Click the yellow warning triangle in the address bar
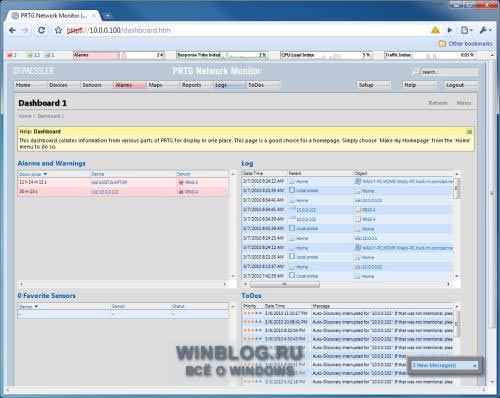 point(435,30)
